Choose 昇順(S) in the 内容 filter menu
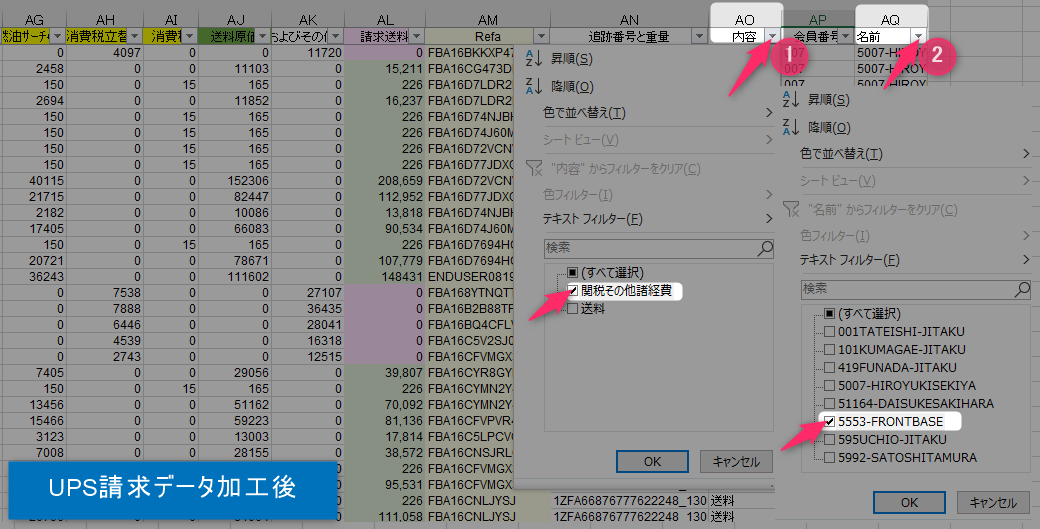Viewport: 1040px width, 529px height. [x=572, y=59]
